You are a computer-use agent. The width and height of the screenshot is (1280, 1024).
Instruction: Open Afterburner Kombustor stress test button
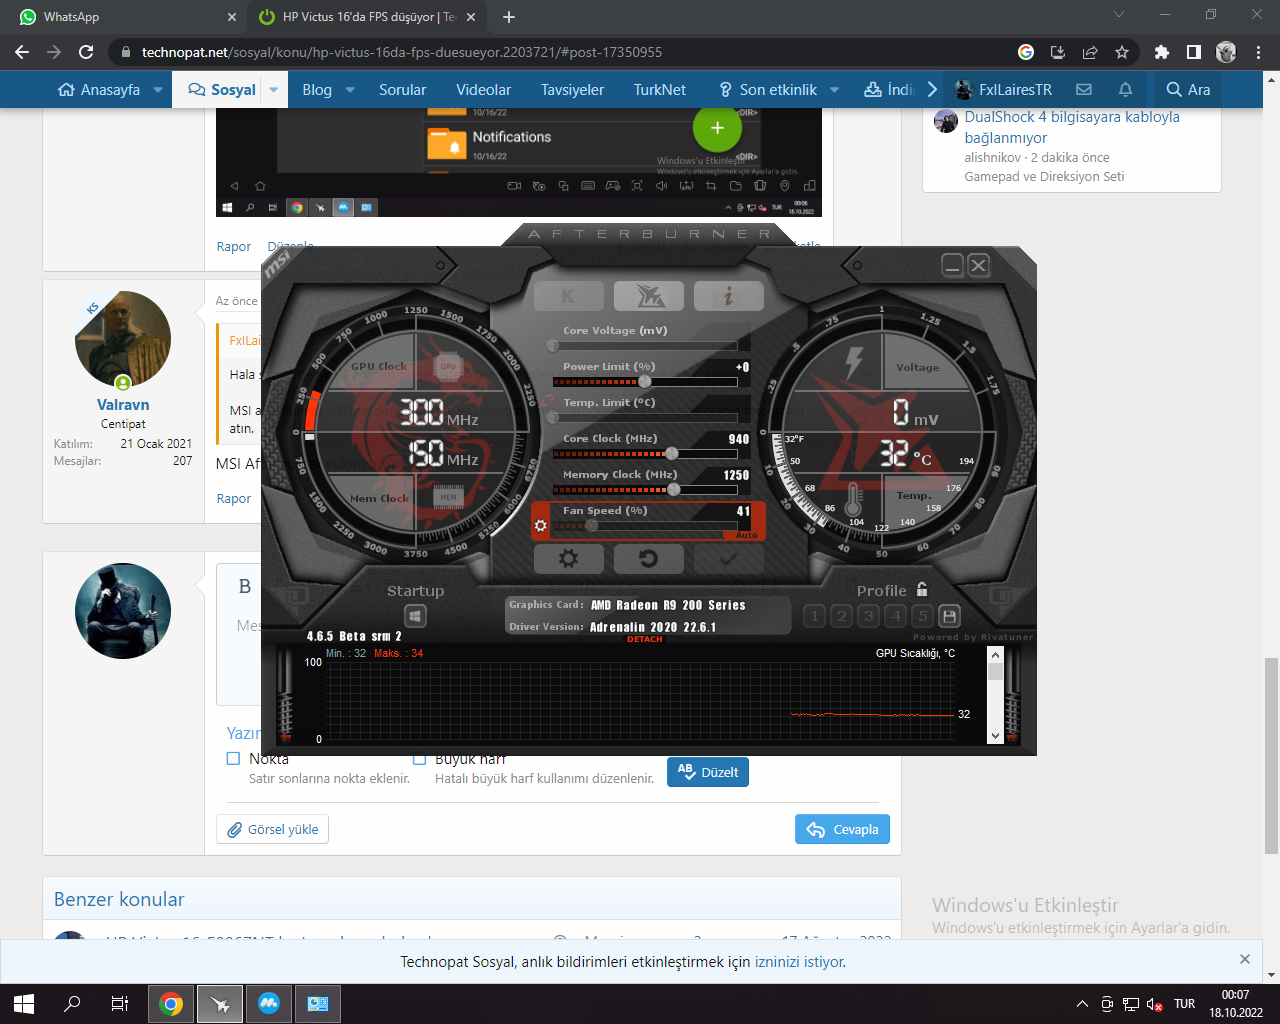pyautogui.click(x=569, y=296)
